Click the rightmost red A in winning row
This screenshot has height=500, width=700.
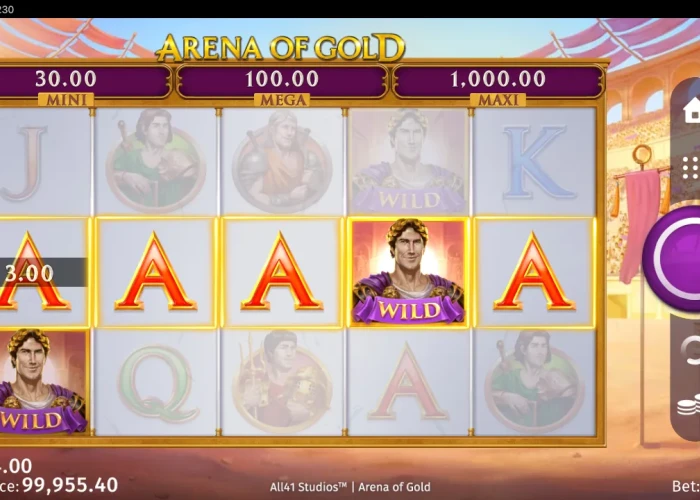(x=534, y=271)
